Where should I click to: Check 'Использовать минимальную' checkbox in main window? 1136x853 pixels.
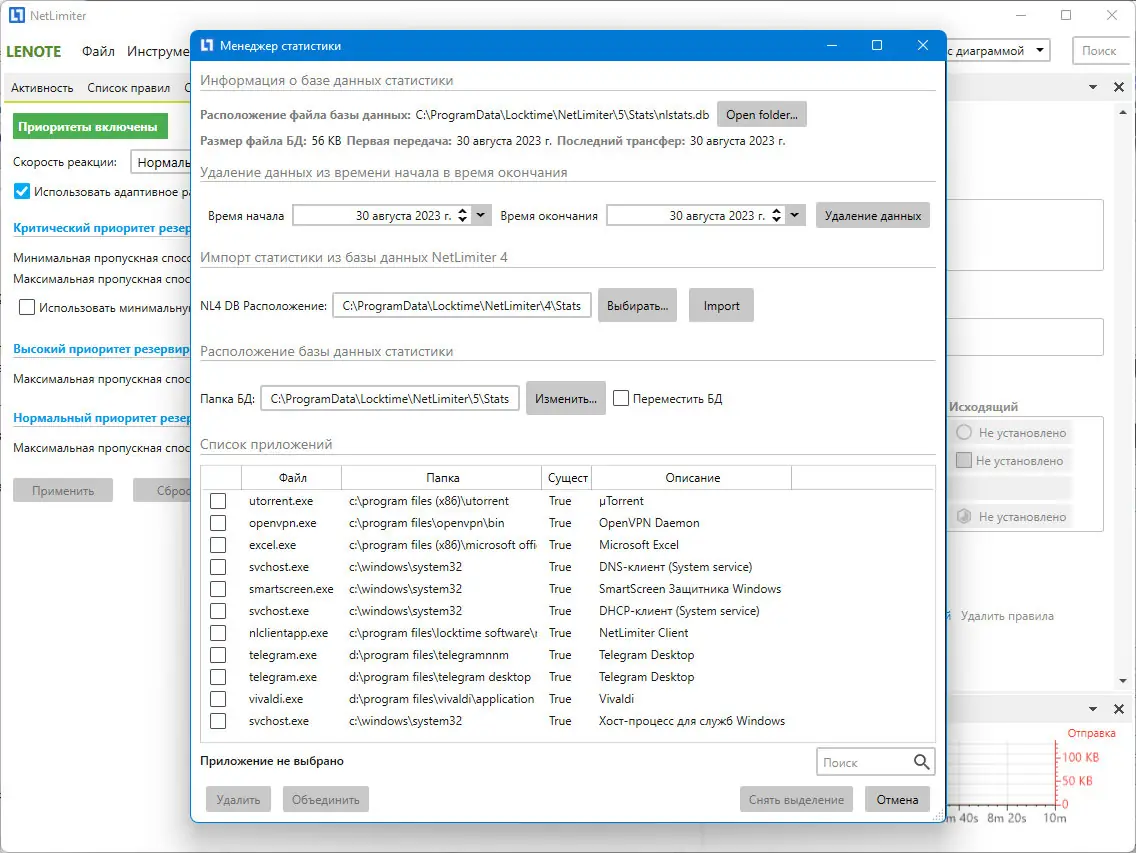[x=27, y=307]
